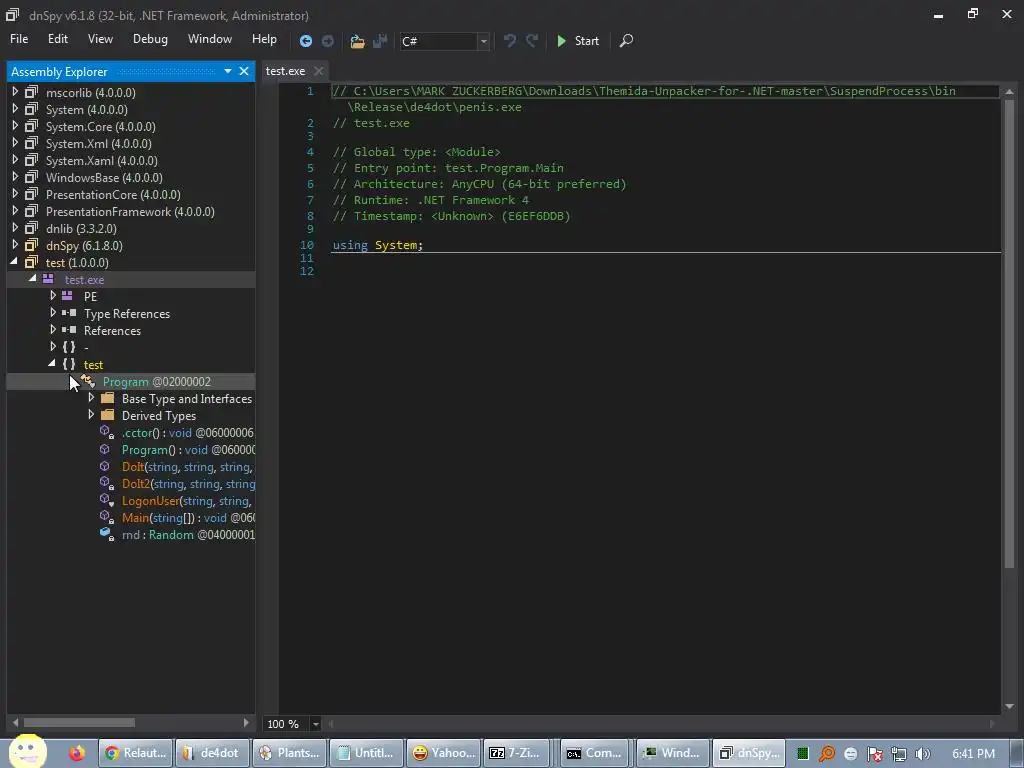
Task: Close the Assembly Explorer panel
Action: (x=244, y=71)
